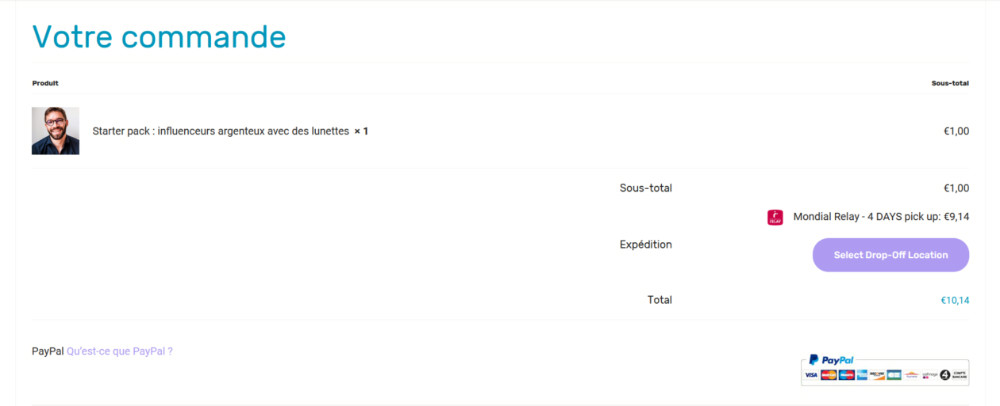1000x406 pixels.
Task: Click the Starter pack product name
Action: pos(221,131)
